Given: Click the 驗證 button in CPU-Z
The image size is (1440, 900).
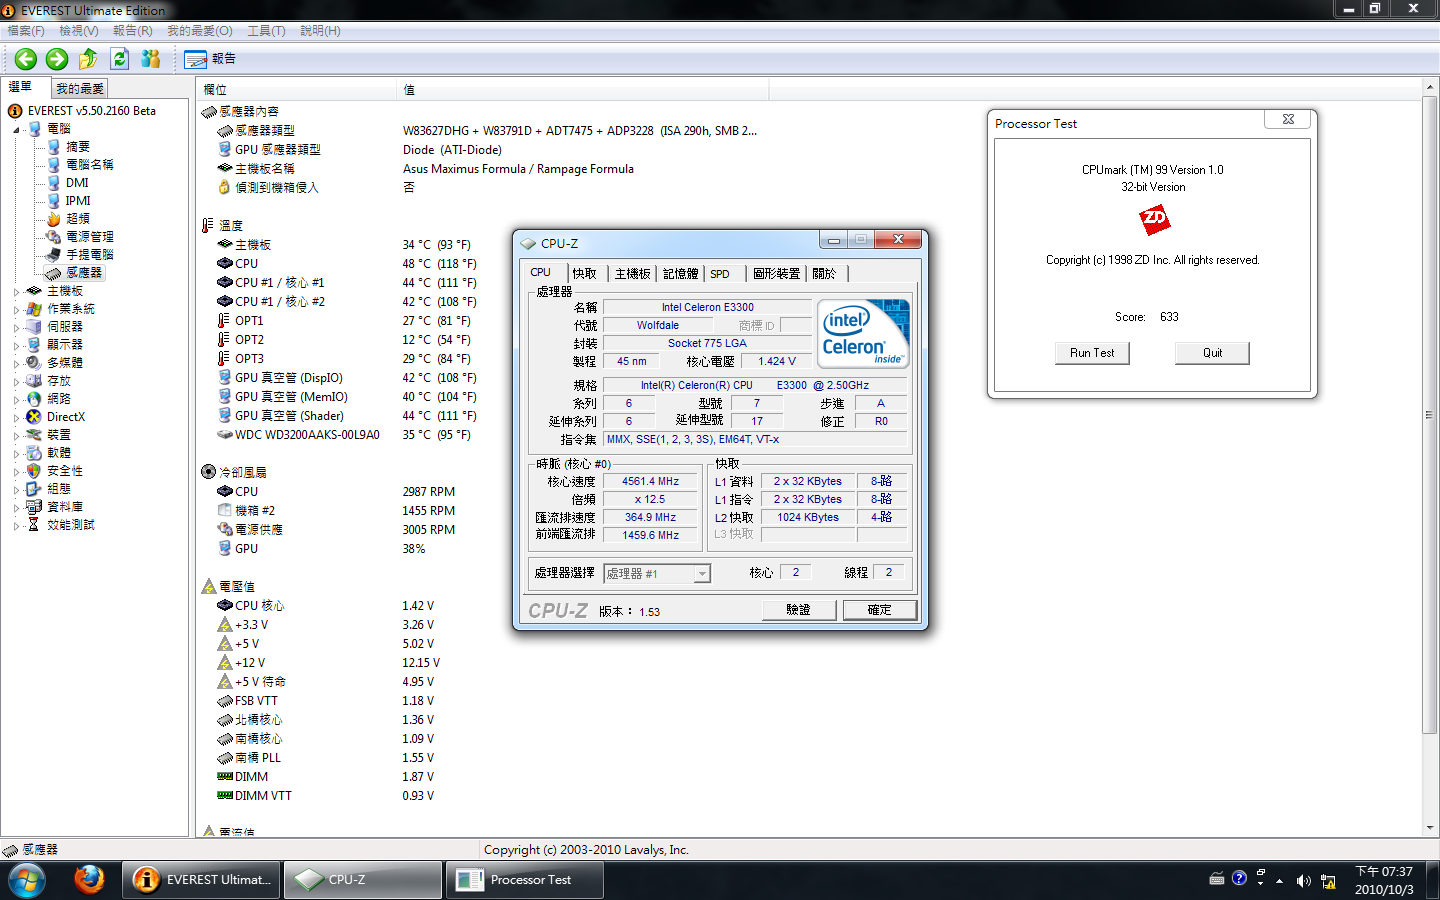Looking at the screenshot, I should (x=798, y=610).
